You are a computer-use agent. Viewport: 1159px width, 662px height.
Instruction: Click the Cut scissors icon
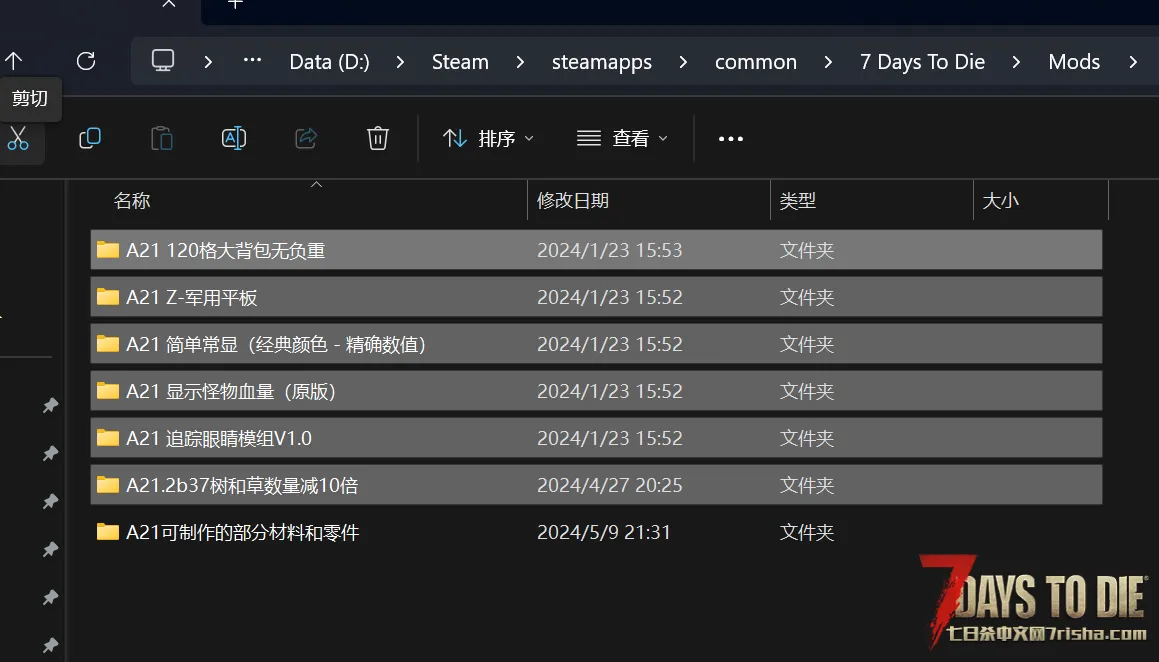click(18, 139)
